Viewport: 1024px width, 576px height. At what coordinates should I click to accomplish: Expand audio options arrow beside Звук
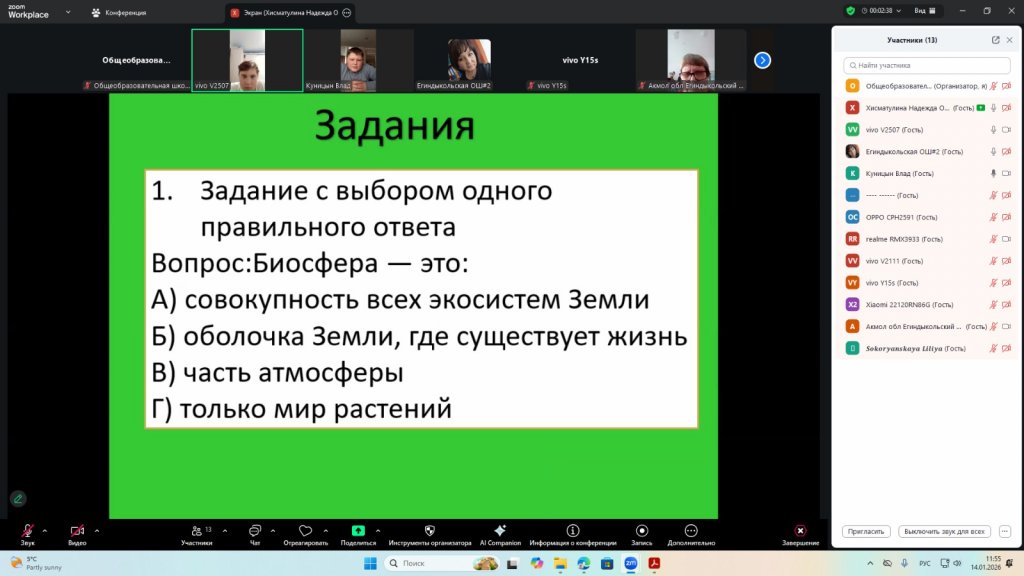pos(44,531)
